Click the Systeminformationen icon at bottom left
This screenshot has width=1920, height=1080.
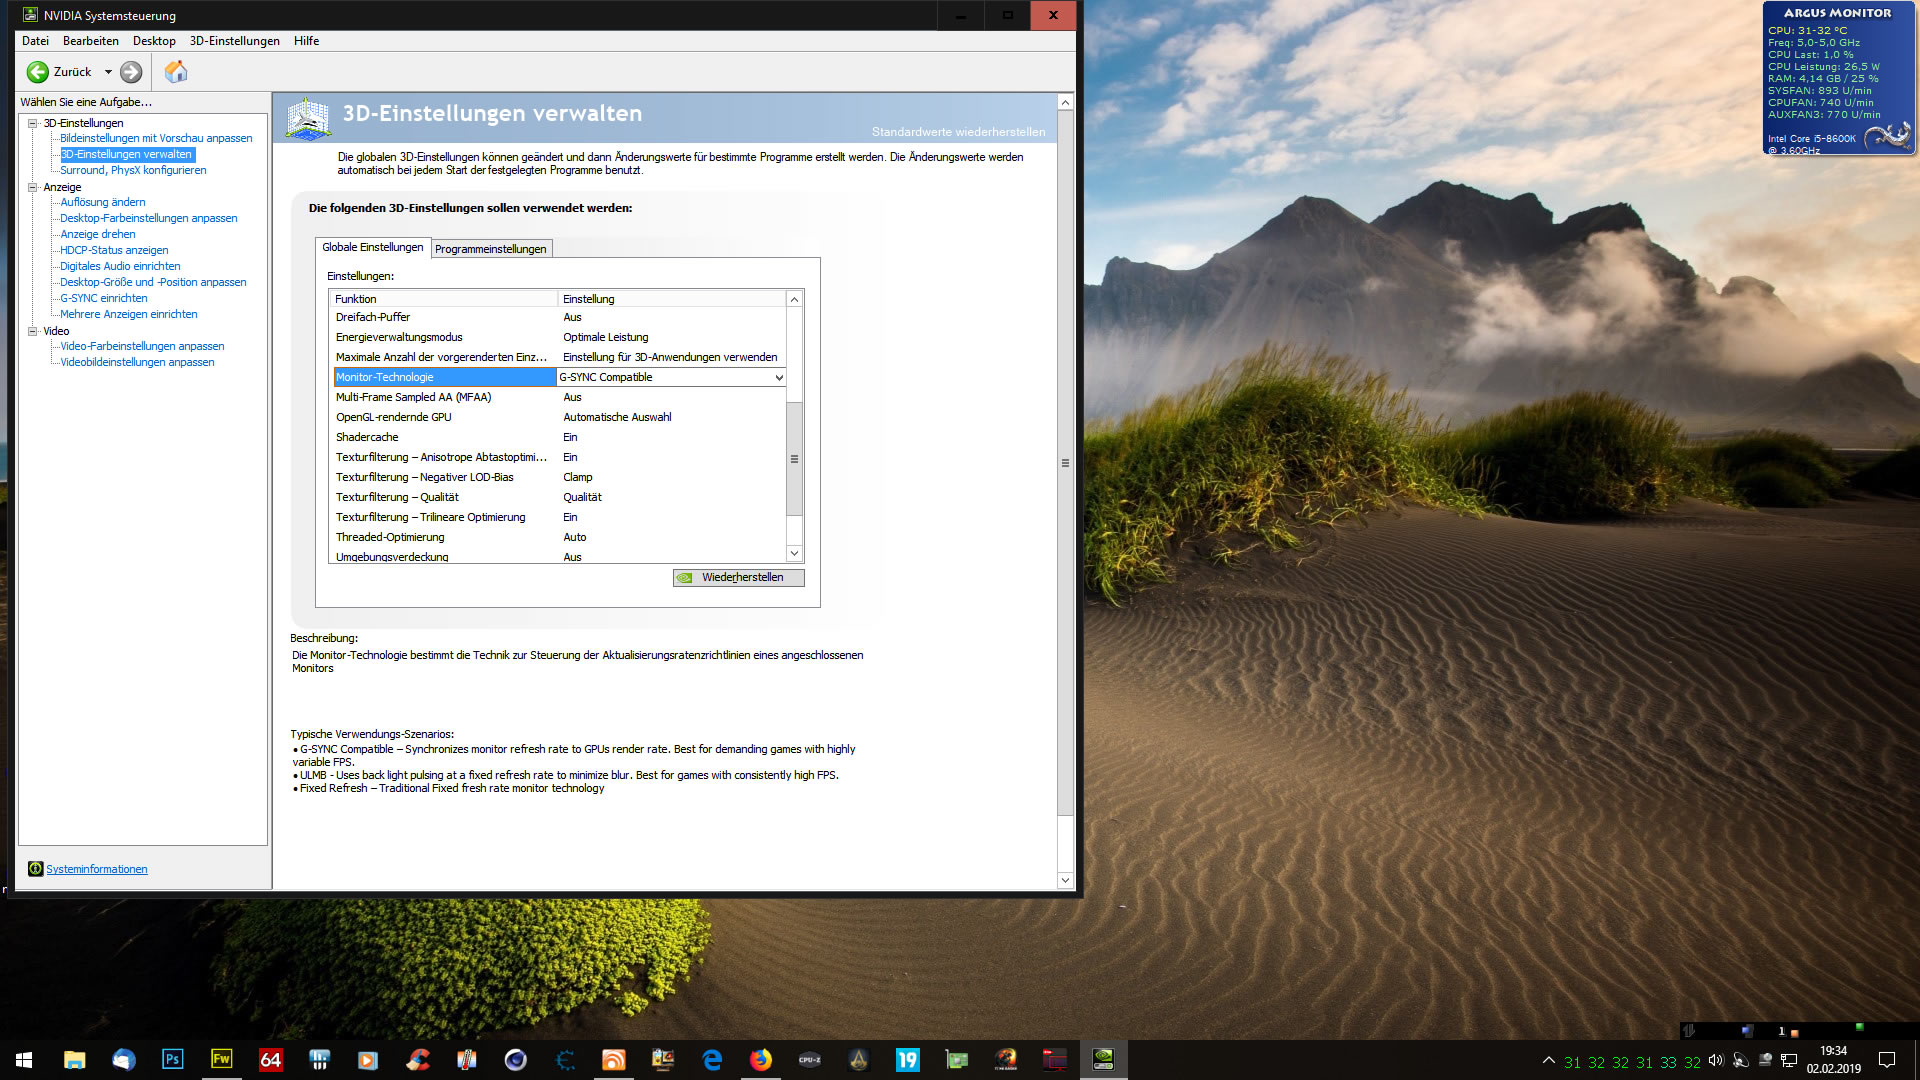(35, 869)
